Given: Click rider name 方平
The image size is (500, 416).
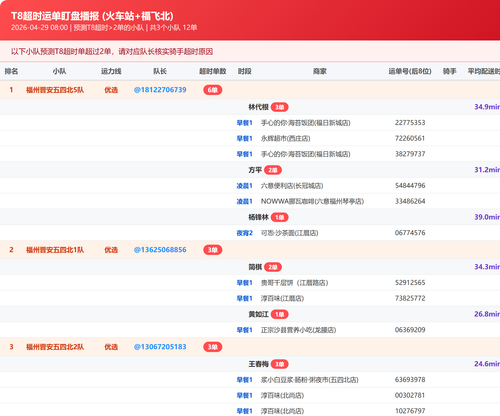Looking at the screenshot, I should coord(255,170).
